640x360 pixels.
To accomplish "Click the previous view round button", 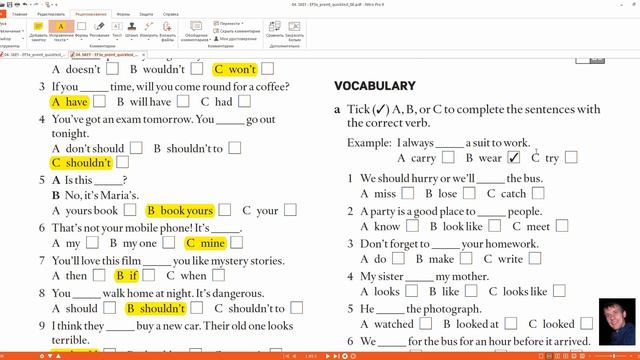I will [x=345, y=356].
